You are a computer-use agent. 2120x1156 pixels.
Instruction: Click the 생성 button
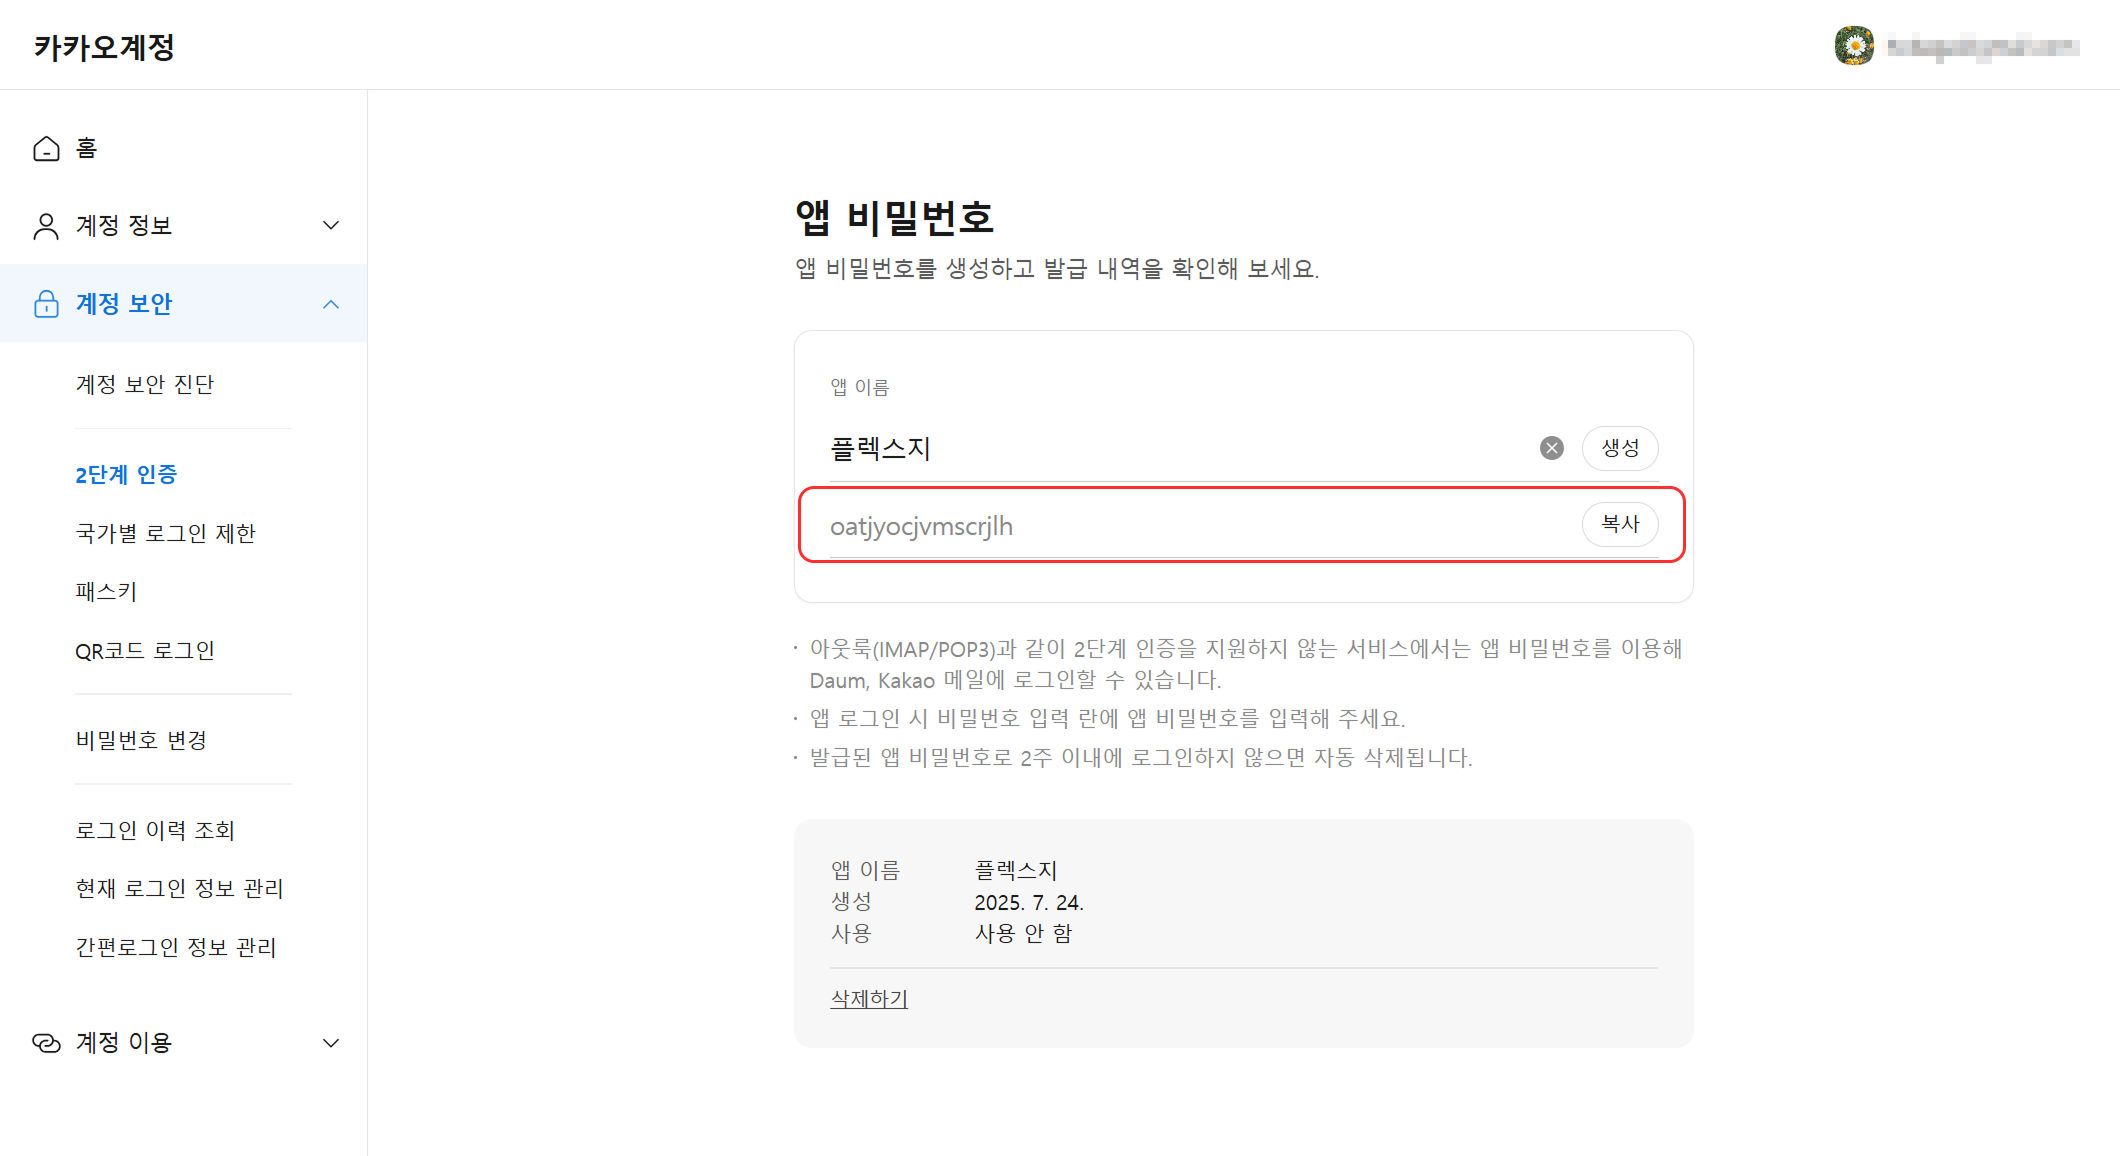point(1620,448)
